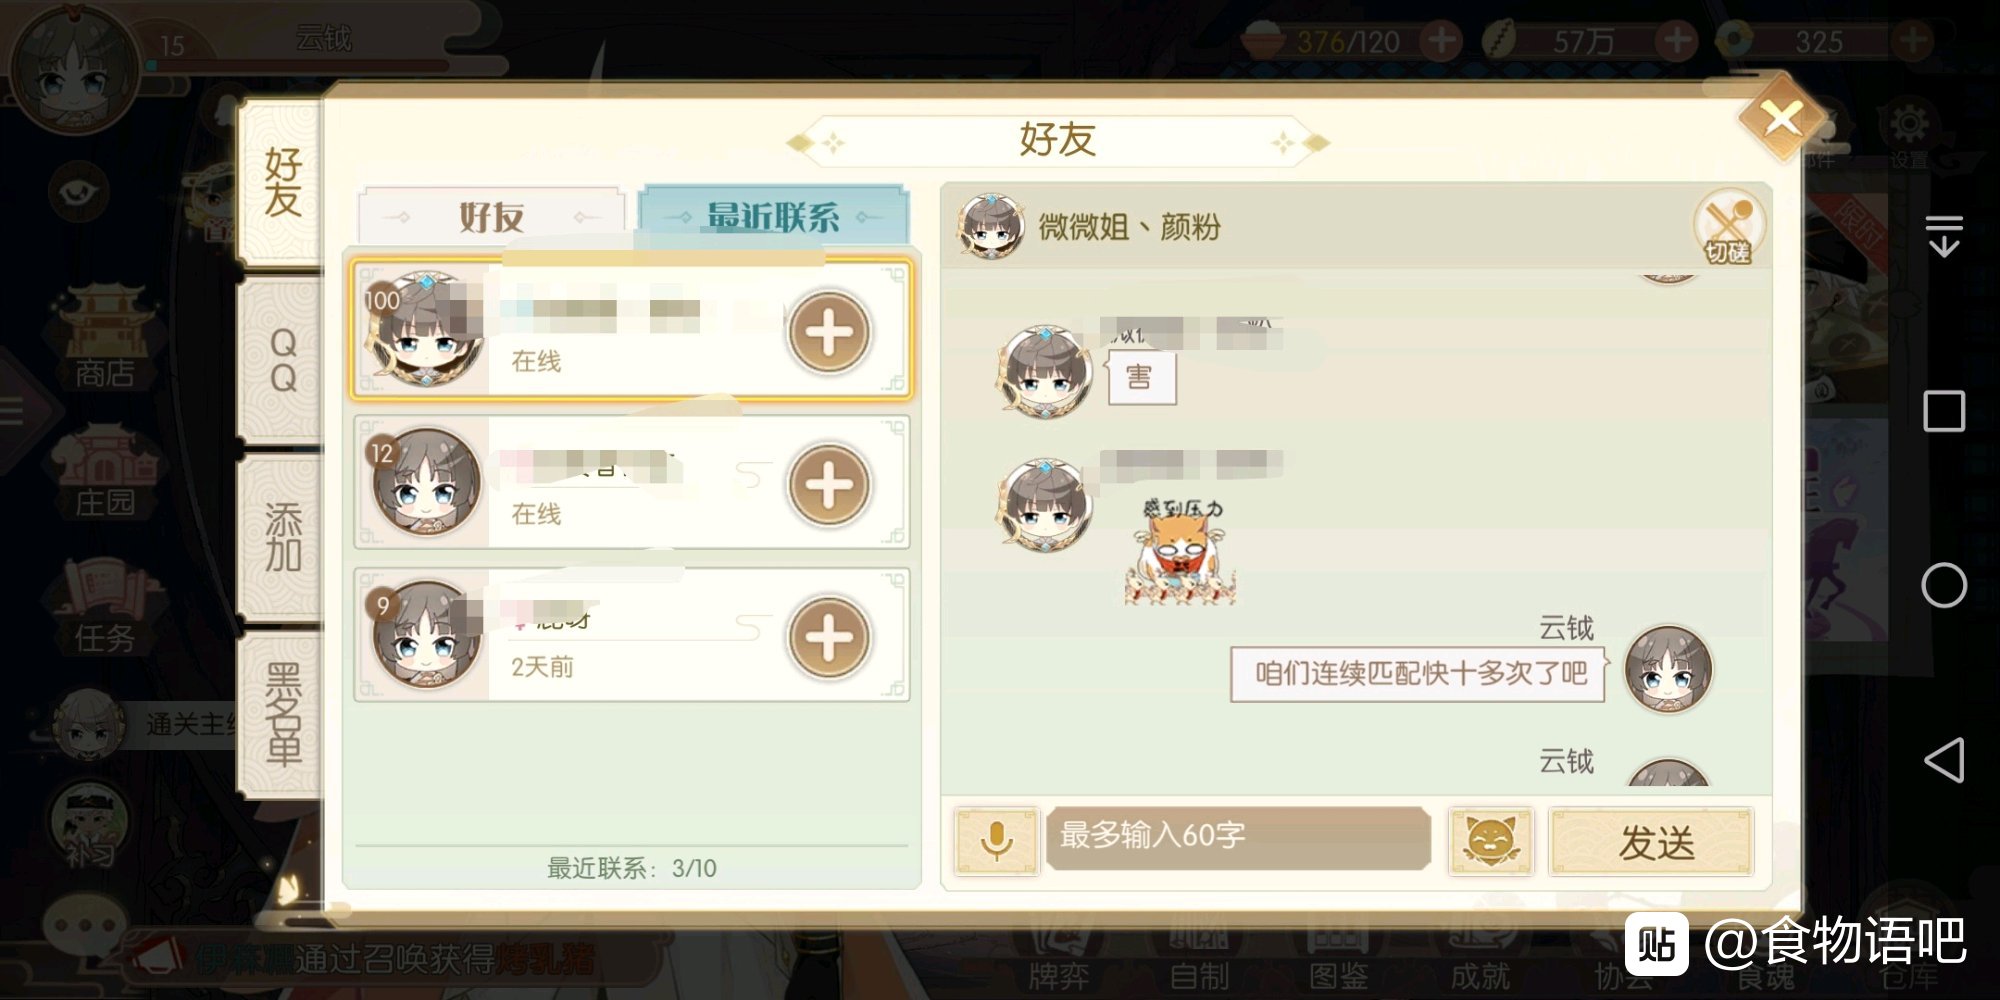Select the 2天前 contact entry
The height and width of the screenshot is (1000, 2000).
(632, 635)
